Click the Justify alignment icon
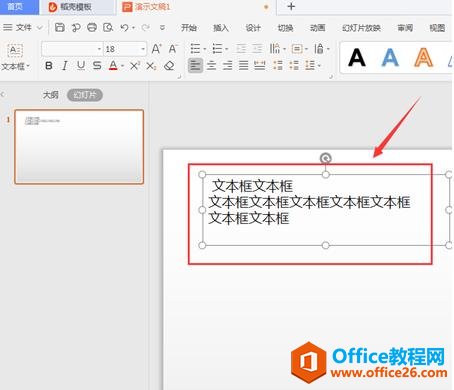Viewport: 454px width, 390px height. [244, 65]
